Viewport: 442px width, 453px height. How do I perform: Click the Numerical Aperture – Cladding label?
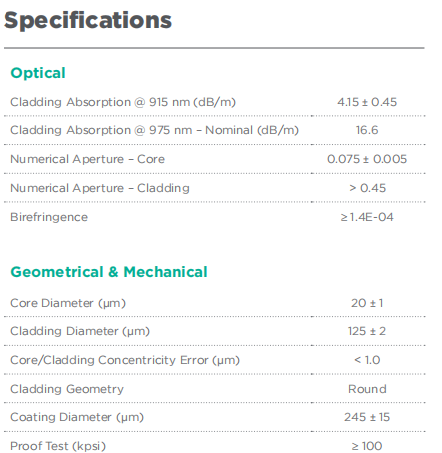point(100,188)
